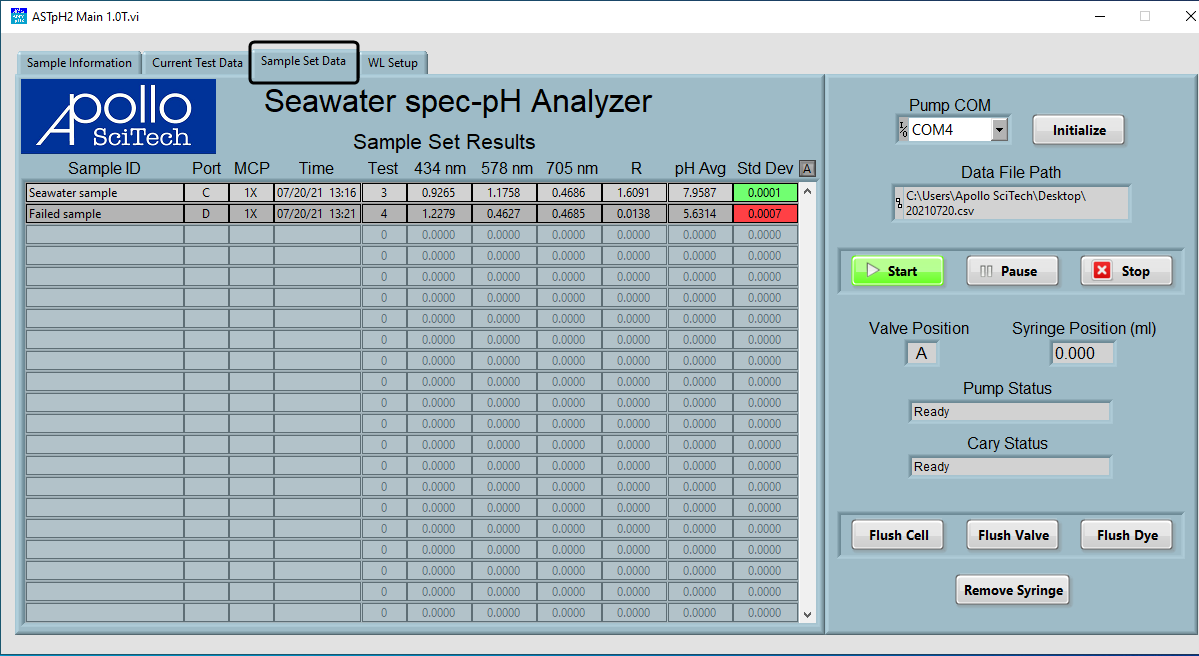
Task: Click the path icon in Data File Path
Action: pyautogui.click(x=899, y=204)
